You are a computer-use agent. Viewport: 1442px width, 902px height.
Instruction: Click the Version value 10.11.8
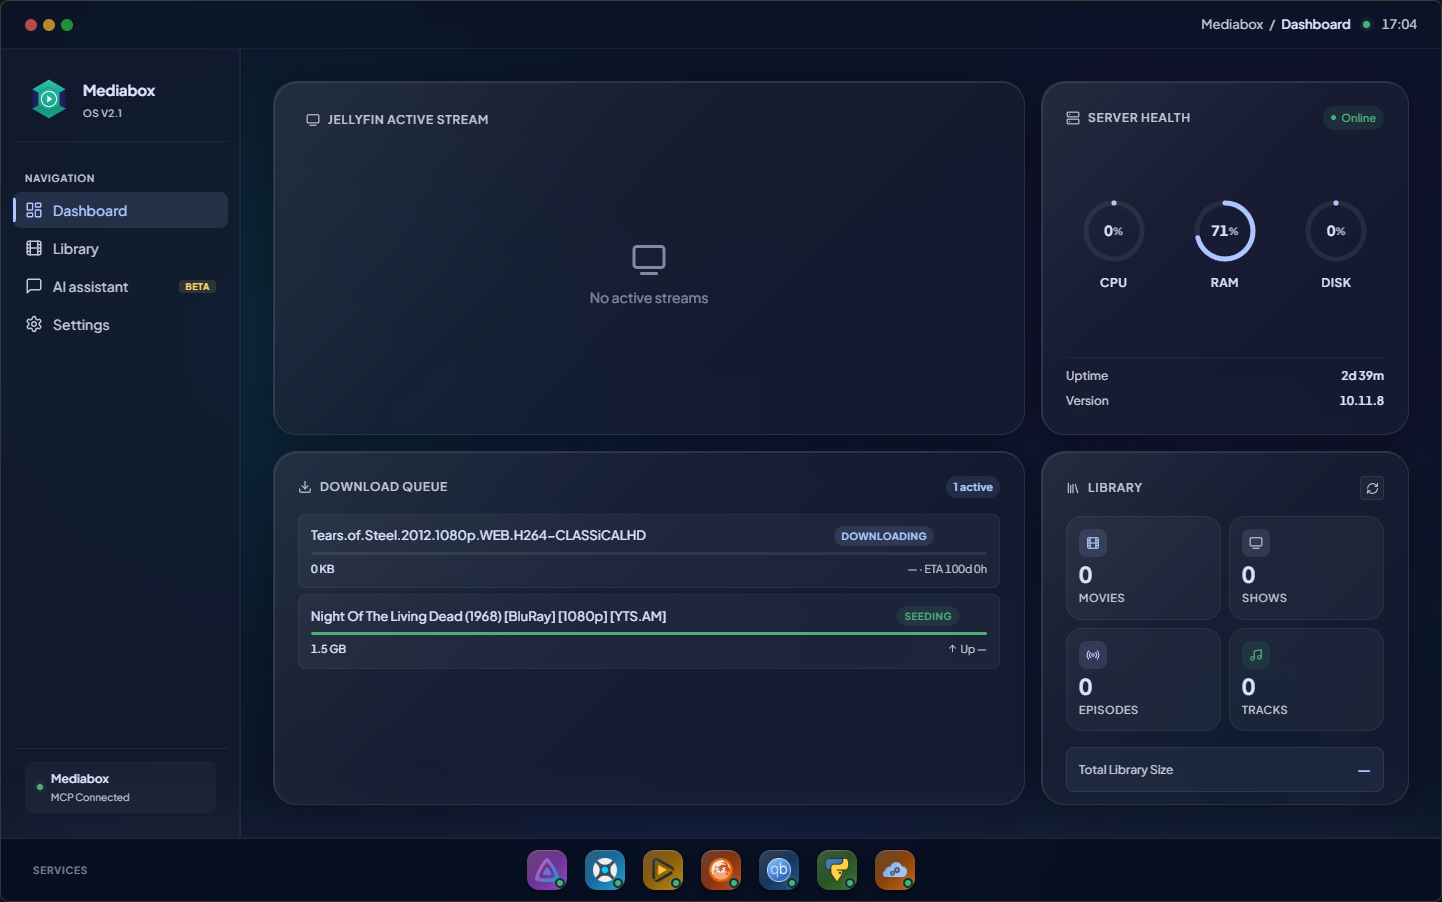click(x=1362, y=401)
